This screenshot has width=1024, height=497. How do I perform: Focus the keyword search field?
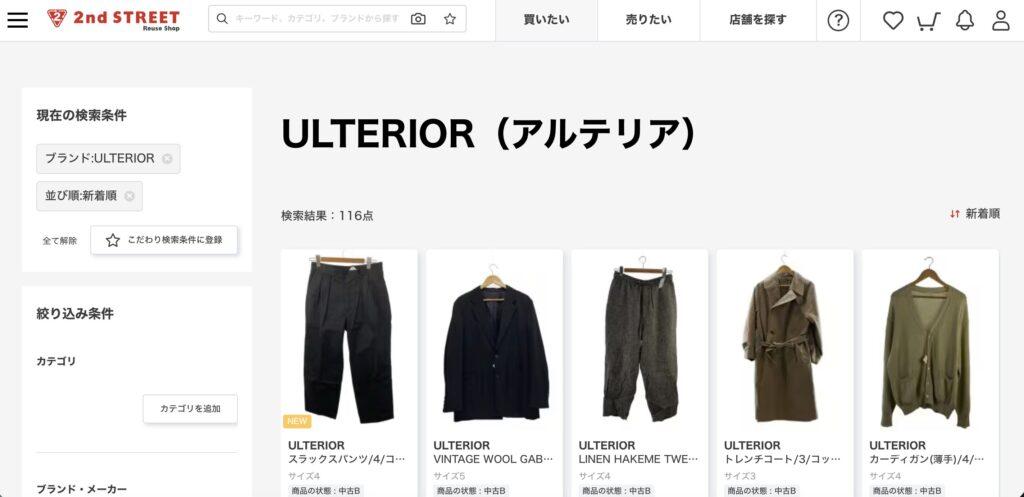pos(317,19)
